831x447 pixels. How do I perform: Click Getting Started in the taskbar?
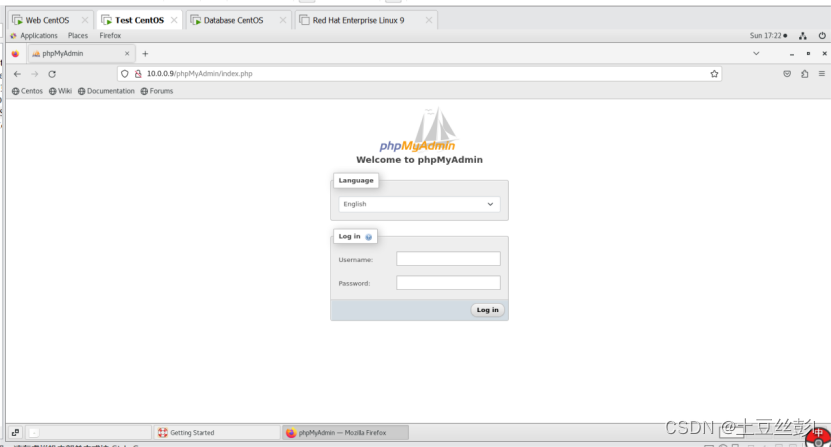point(216,433)
